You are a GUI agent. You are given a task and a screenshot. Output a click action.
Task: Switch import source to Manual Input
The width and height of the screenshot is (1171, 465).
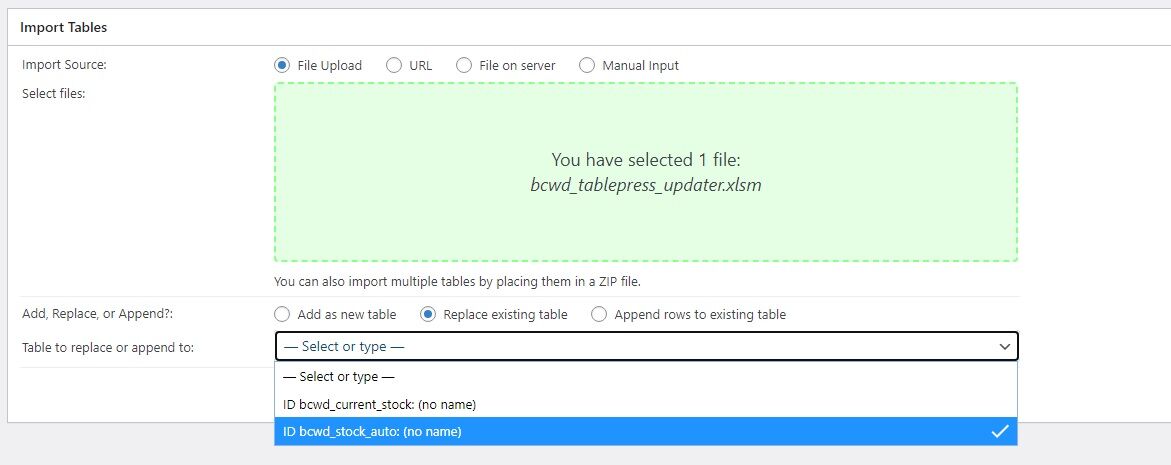pos(587,65)
